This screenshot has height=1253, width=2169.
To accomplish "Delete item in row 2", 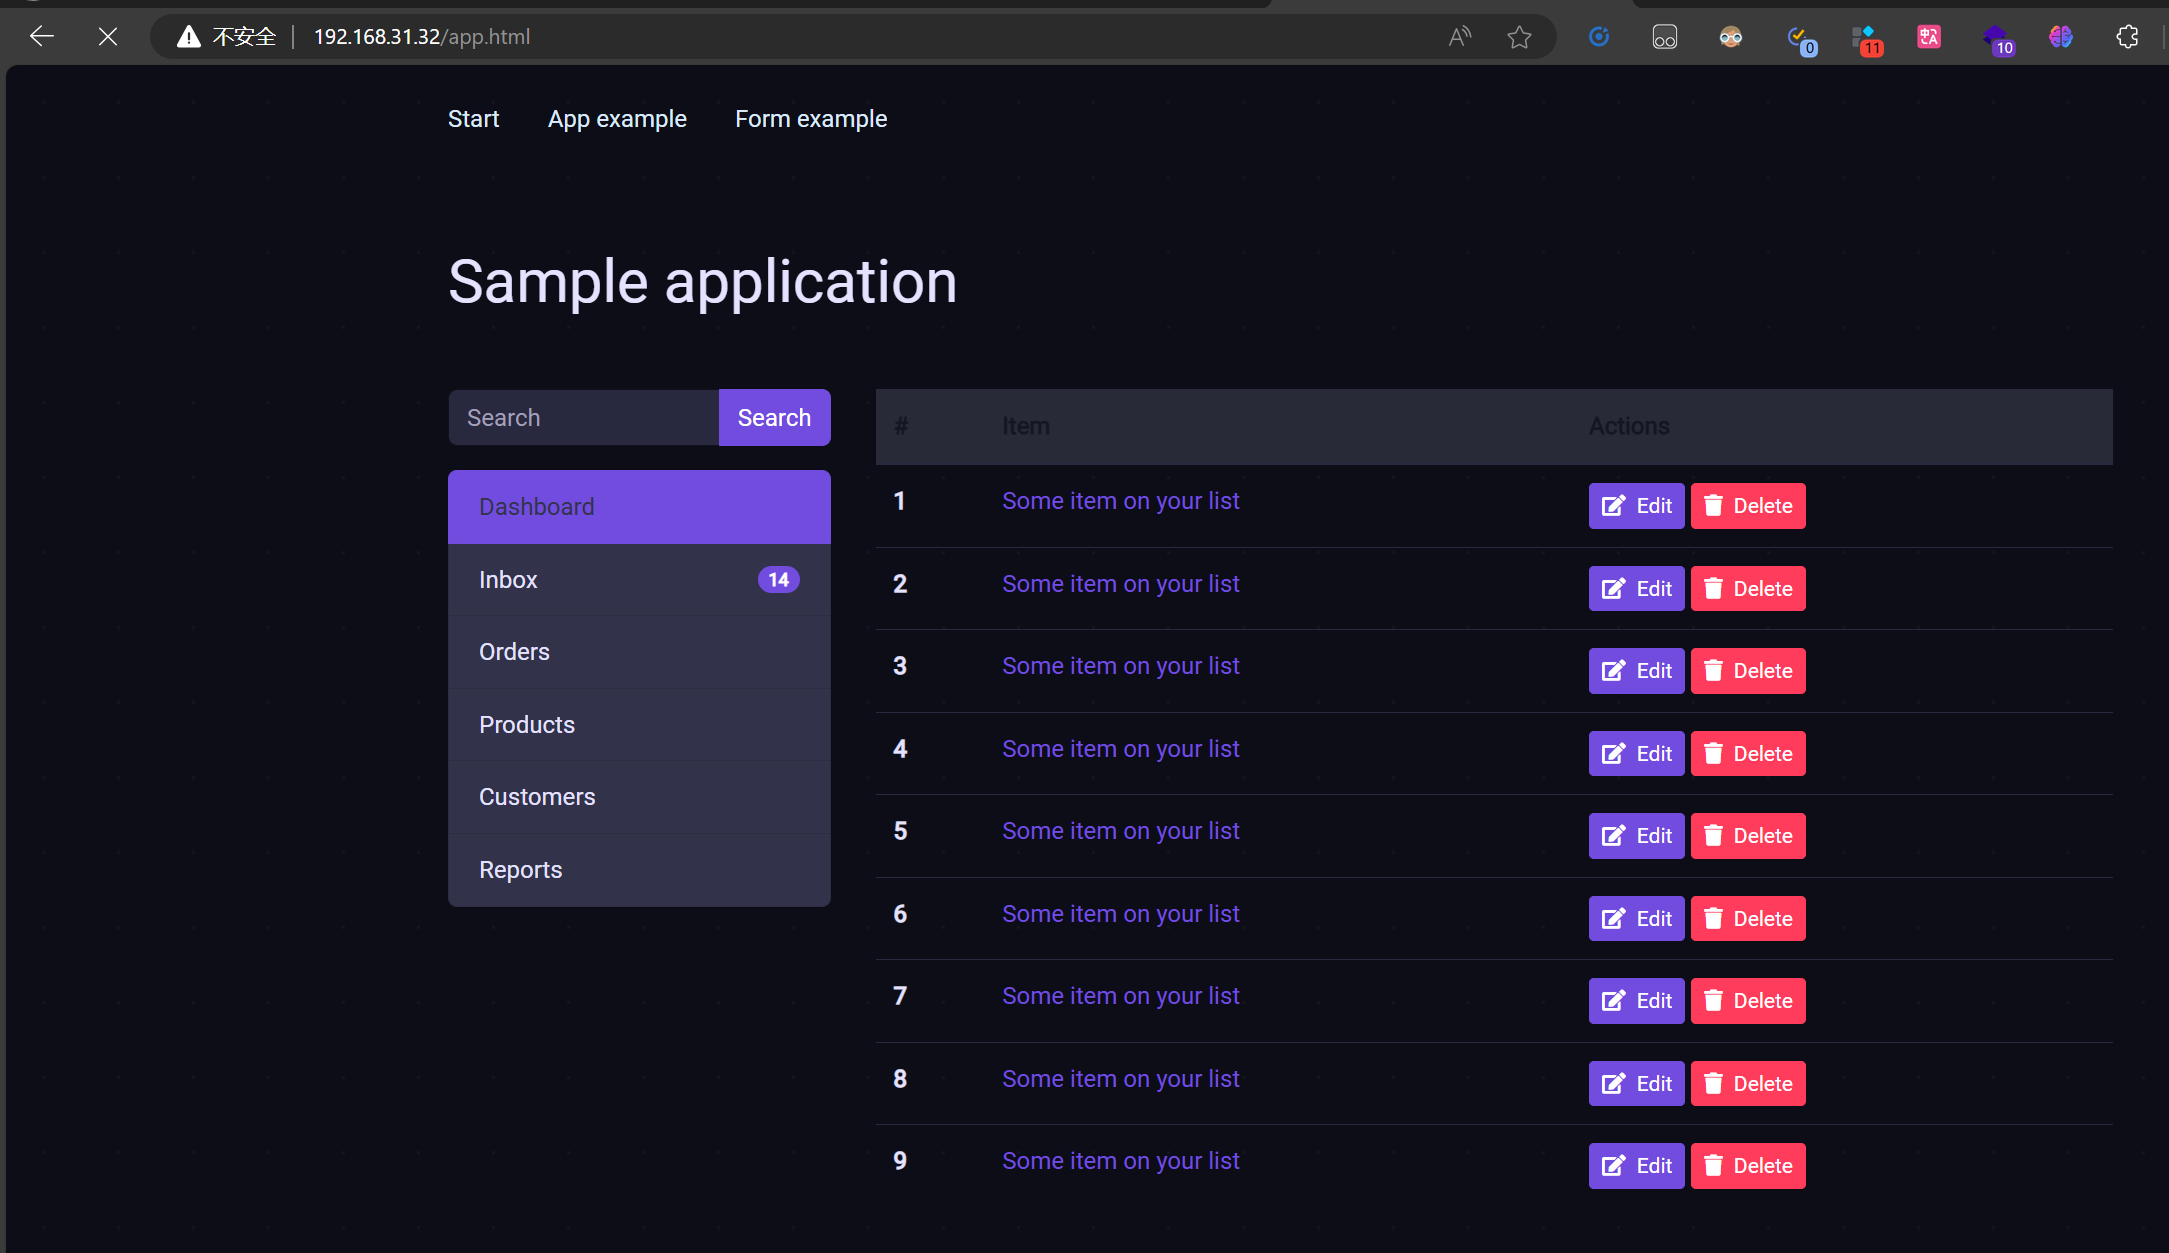I will pyautogui.click(x=1748, y=589).
